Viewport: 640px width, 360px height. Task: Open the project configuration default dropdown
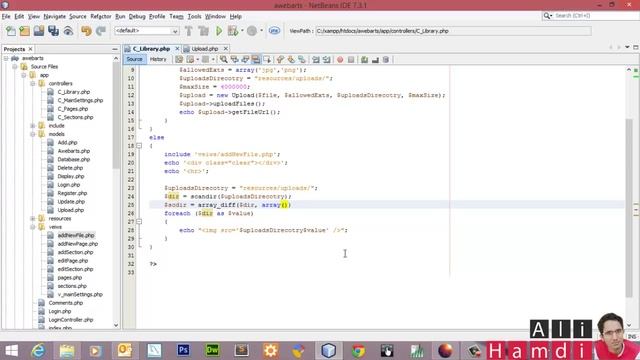point(147,31)
